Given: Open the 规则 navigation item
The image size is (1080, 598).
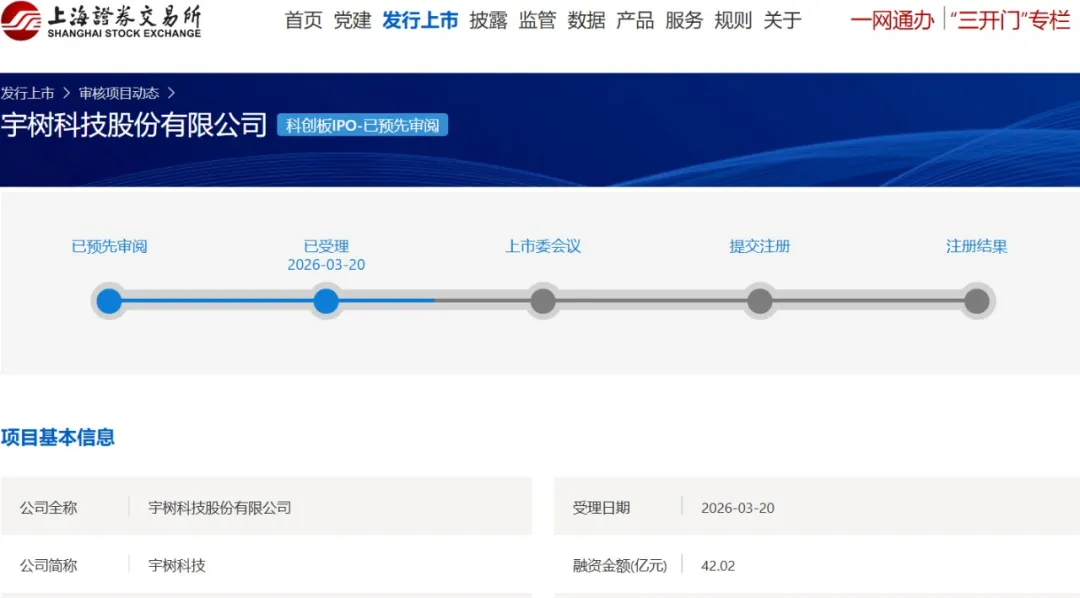Looking at the screenshot, I should (x=734, y=20).
